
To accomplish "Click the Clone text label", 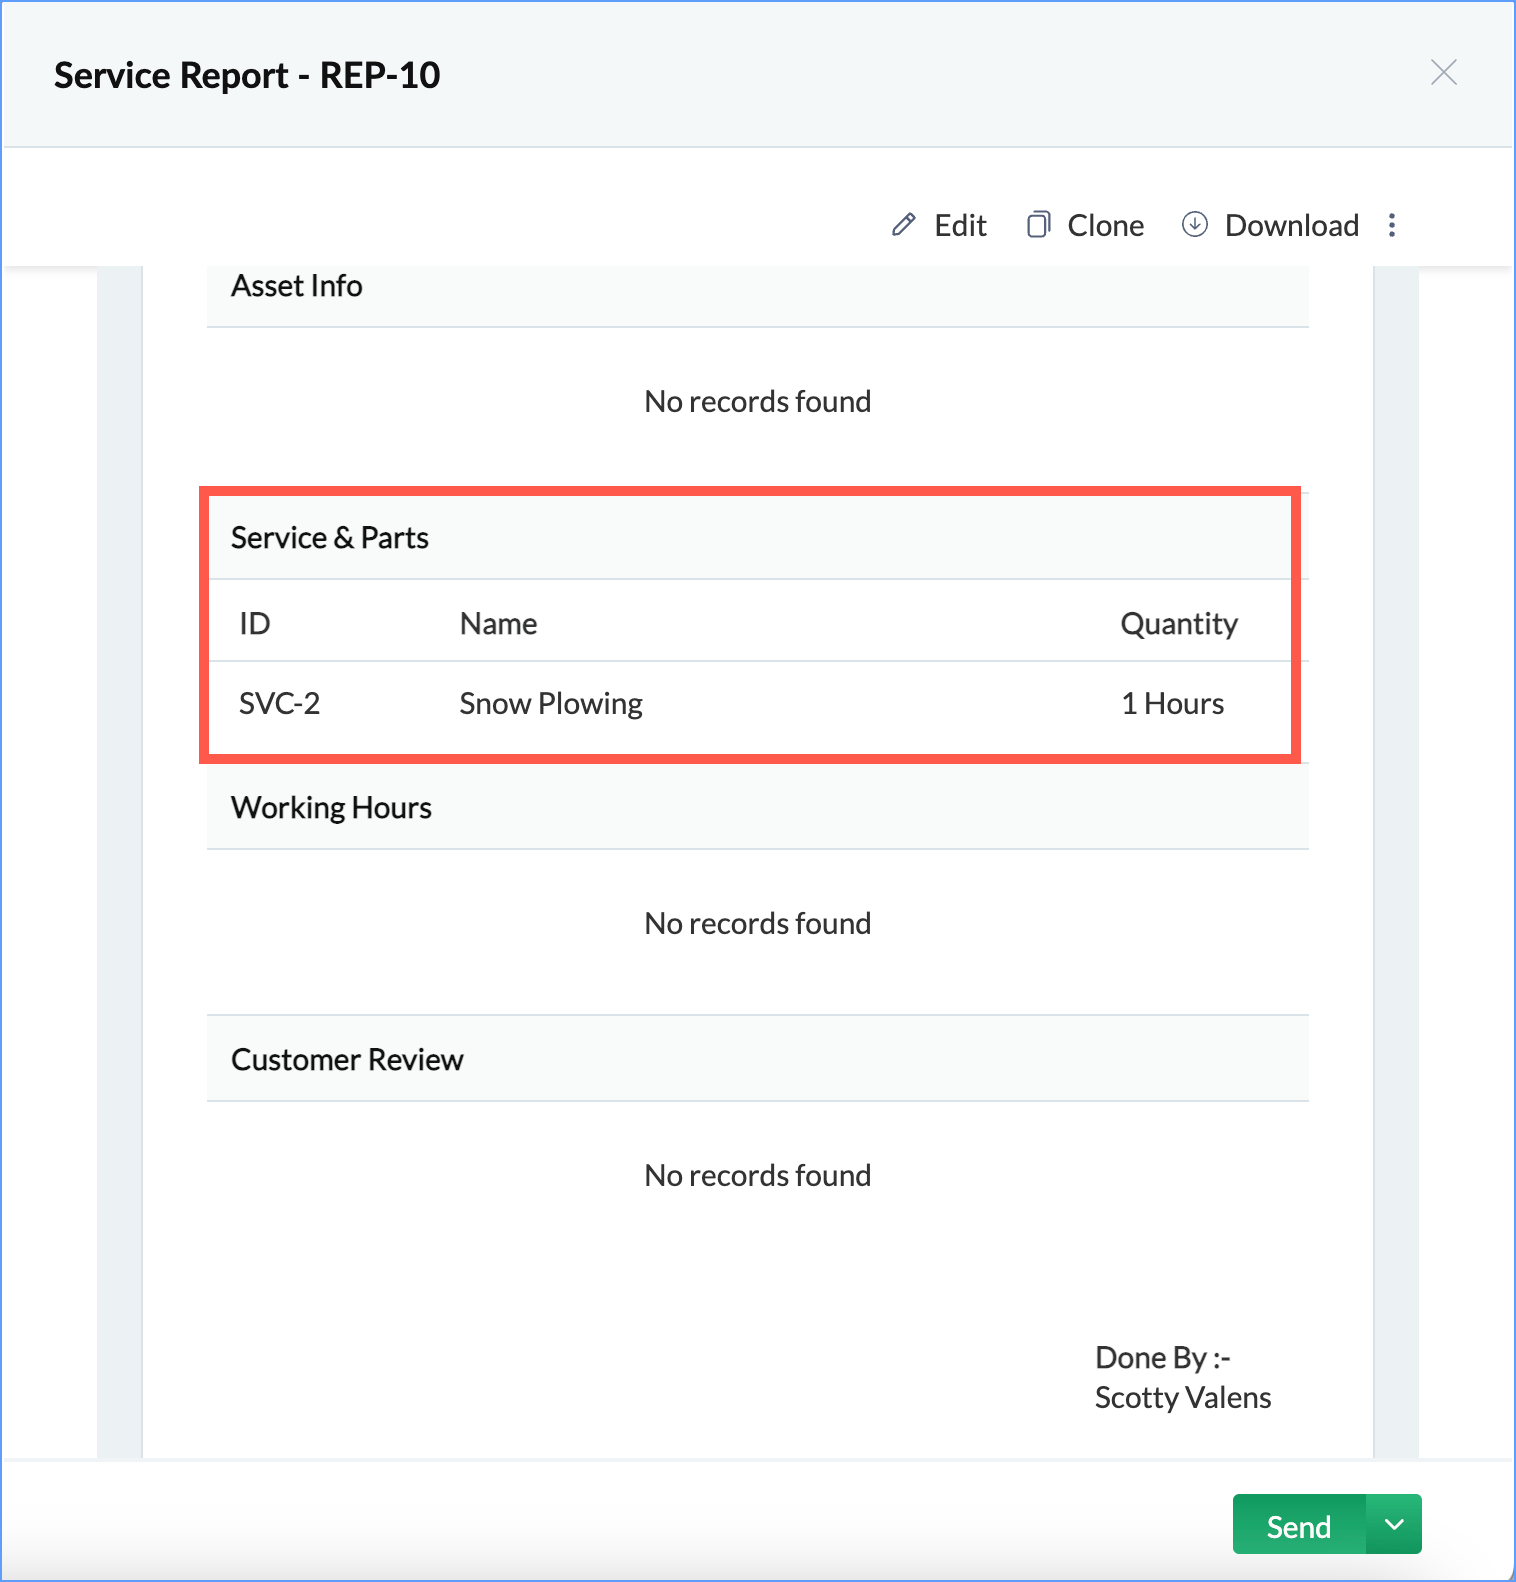I will coord(1105,226).
